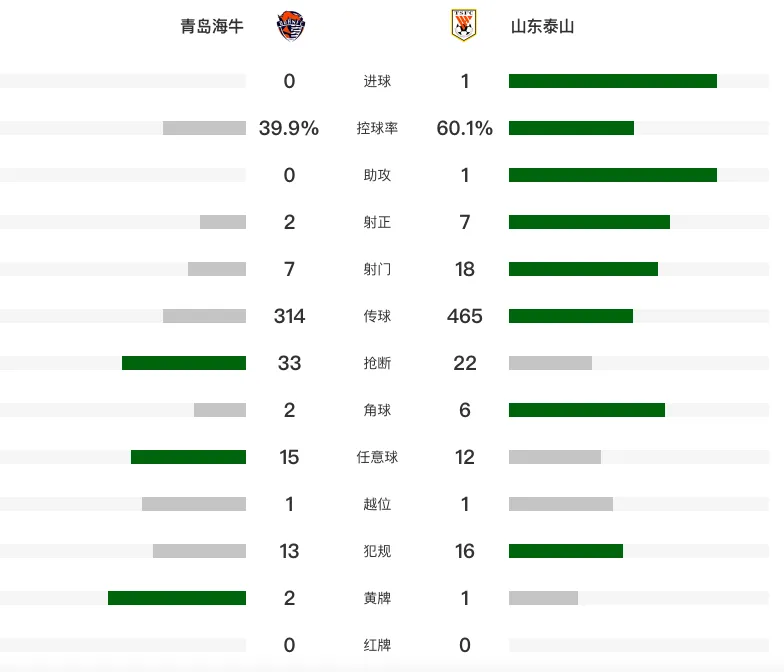Click 青岛海牛 green 黄牌 bar
The image size is (784, 672).
pyautogui.click(x=177, y=598)
